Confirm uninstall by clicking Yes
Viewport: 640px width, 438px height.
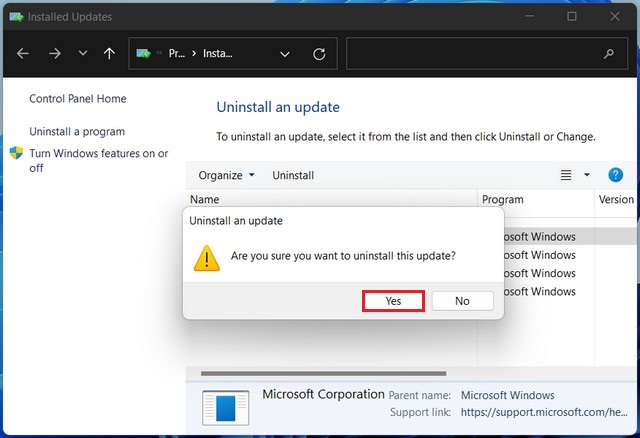tap(393, 301)
